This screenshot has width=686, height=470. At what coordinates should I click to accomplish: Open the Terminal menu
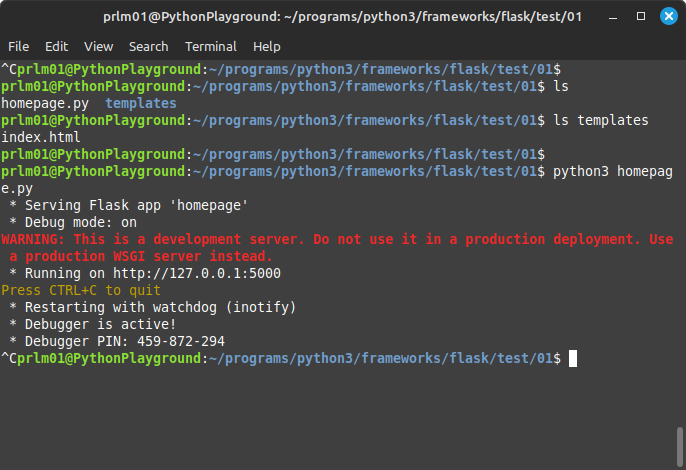click(x=210, y=46)
